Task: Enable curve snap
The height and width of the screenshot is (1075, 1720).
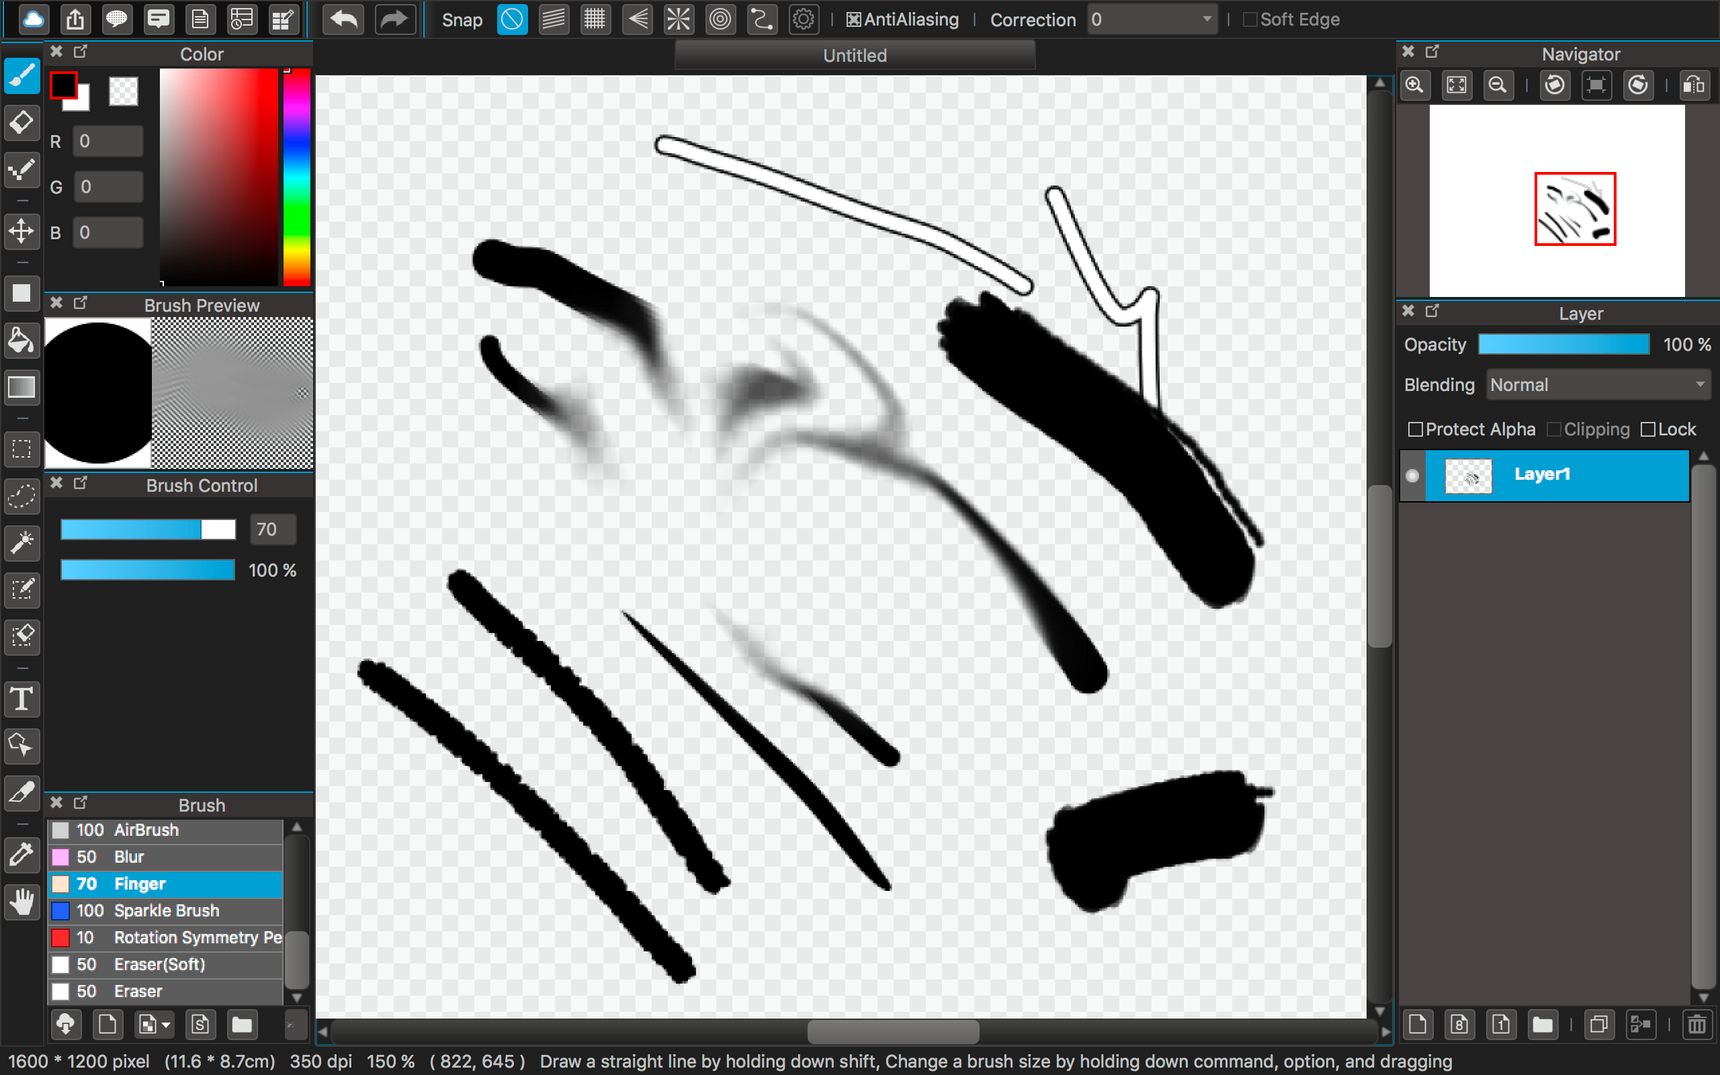Action: [x=761, y=19]
